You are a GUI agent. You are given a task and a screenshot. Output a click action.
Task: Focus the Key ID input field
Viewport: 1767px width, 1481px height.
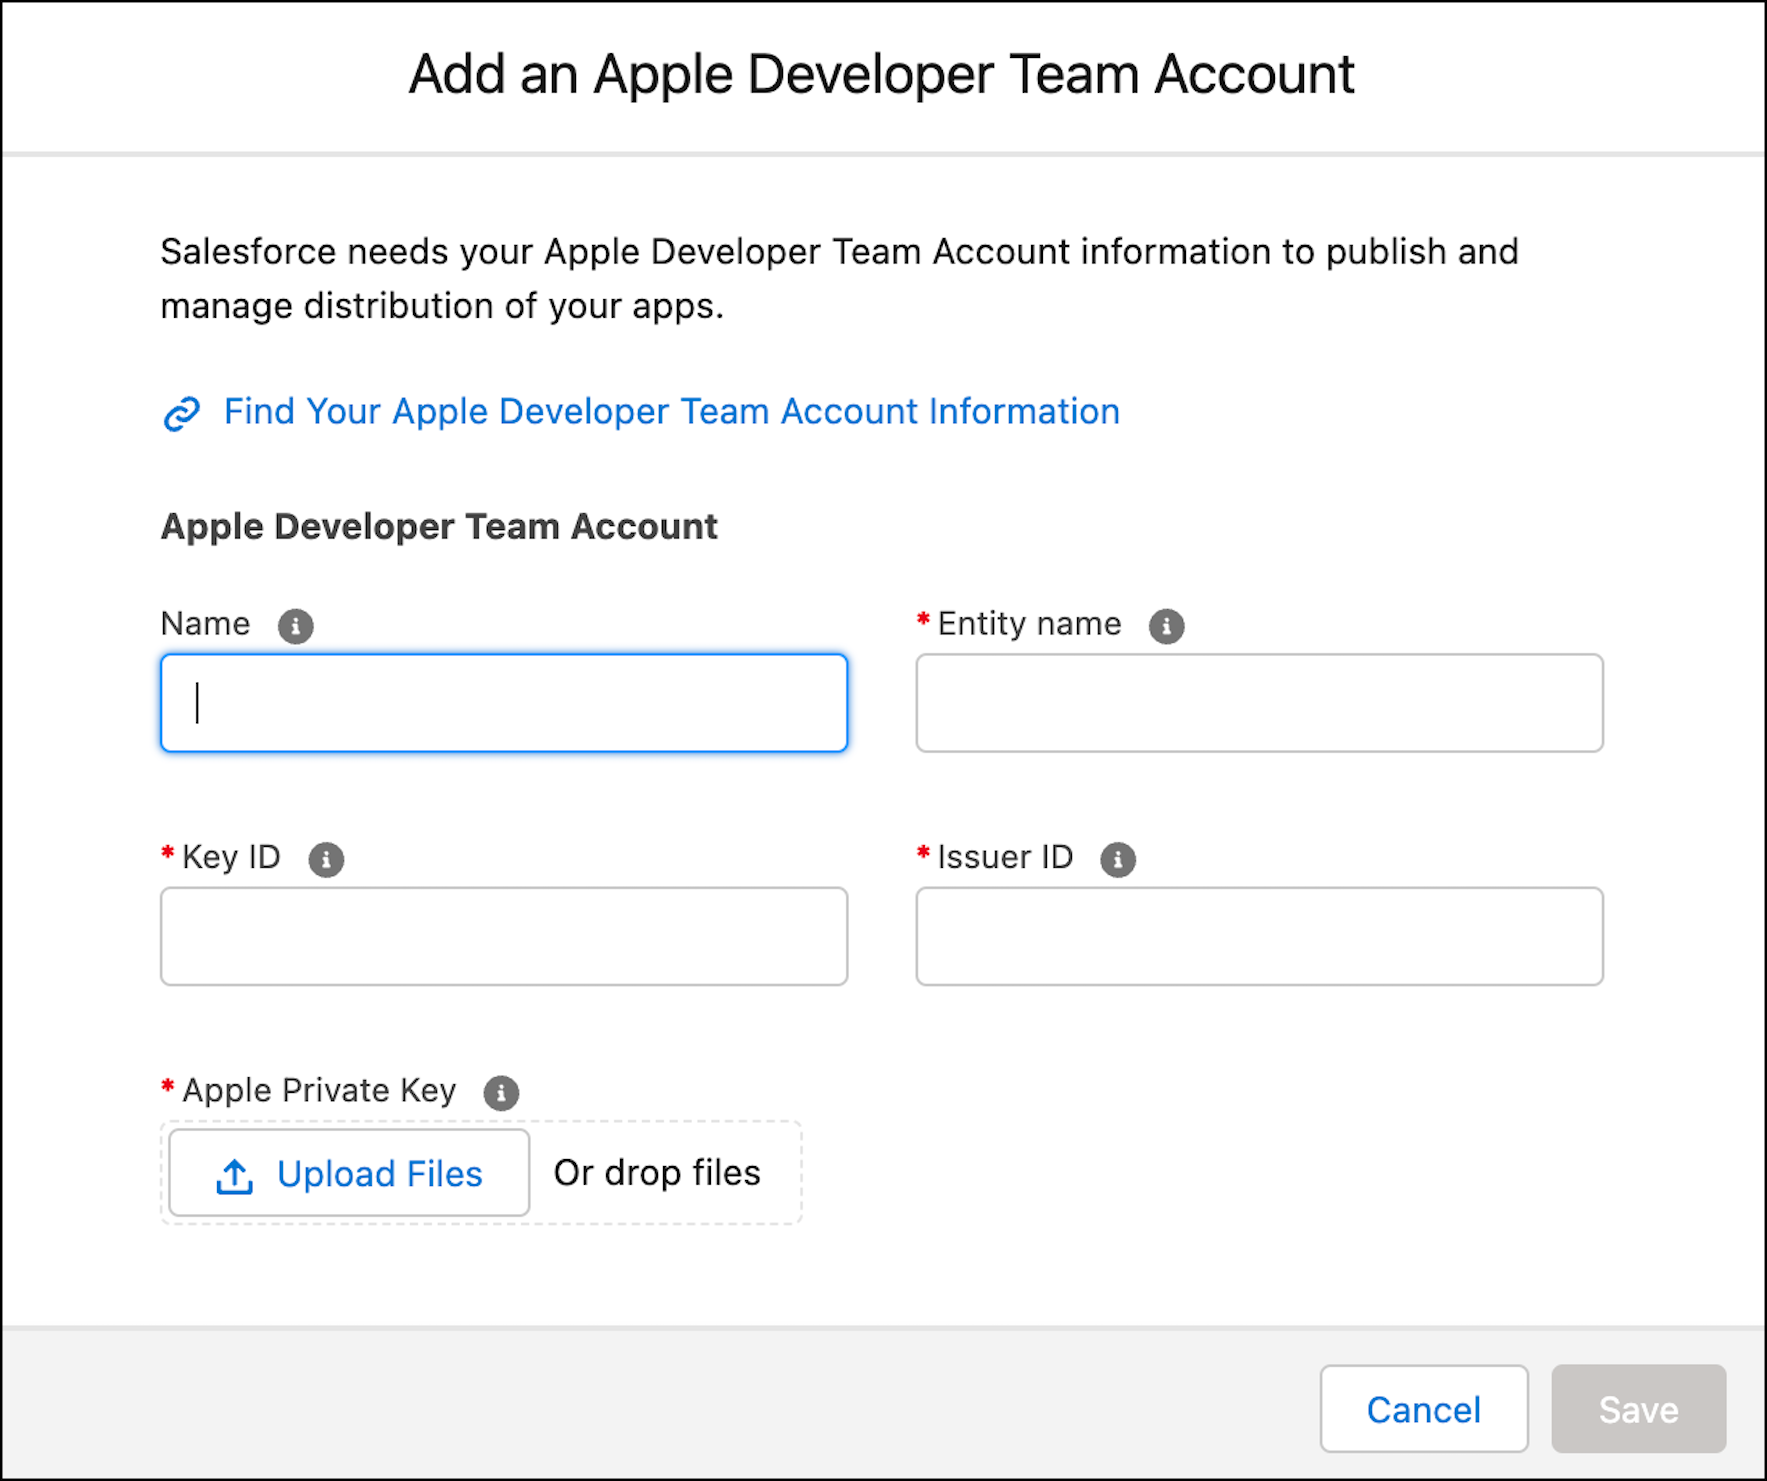coord(503,936)
